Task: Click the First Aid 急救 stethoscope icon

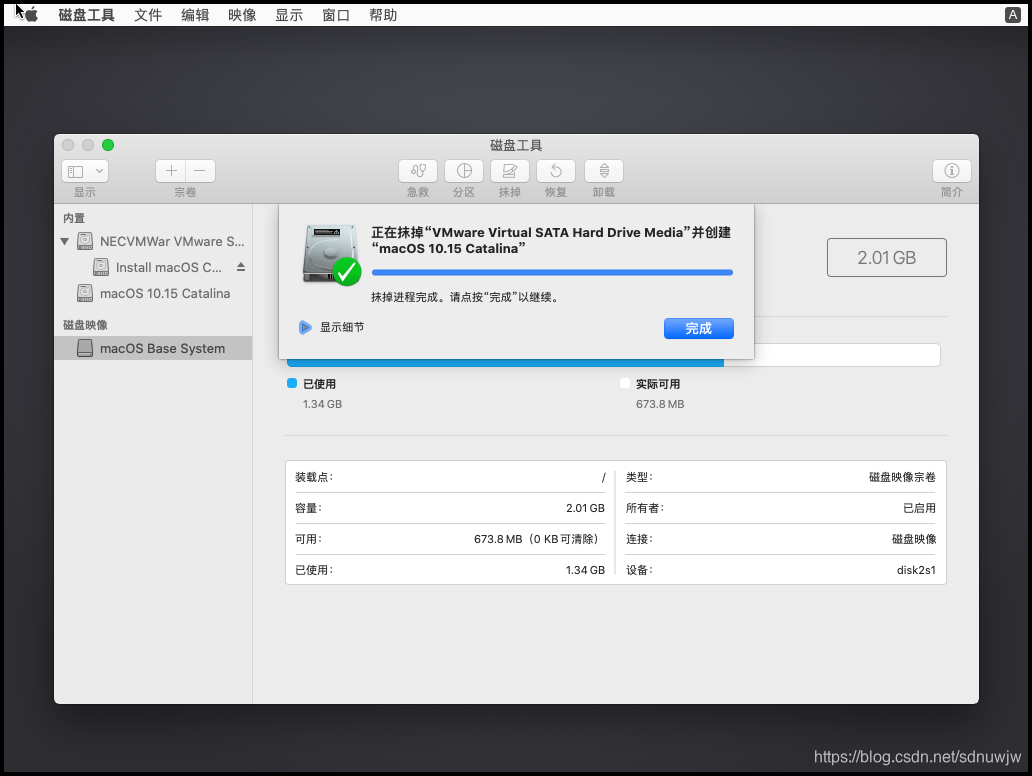Action: pyautogui.click(x=418, y=171)
